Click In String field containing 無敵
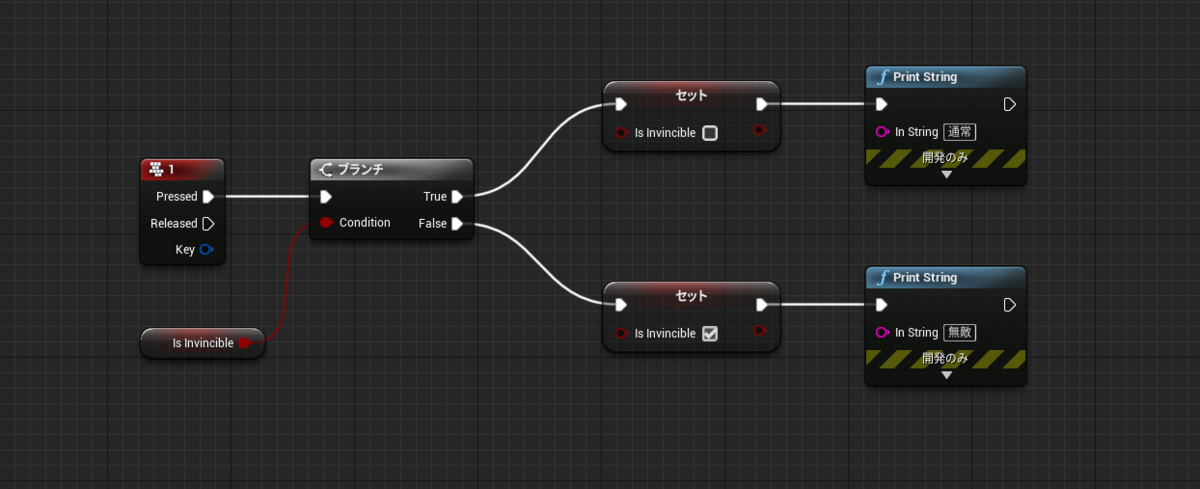 pyautogui.click(x=959, y=332)
